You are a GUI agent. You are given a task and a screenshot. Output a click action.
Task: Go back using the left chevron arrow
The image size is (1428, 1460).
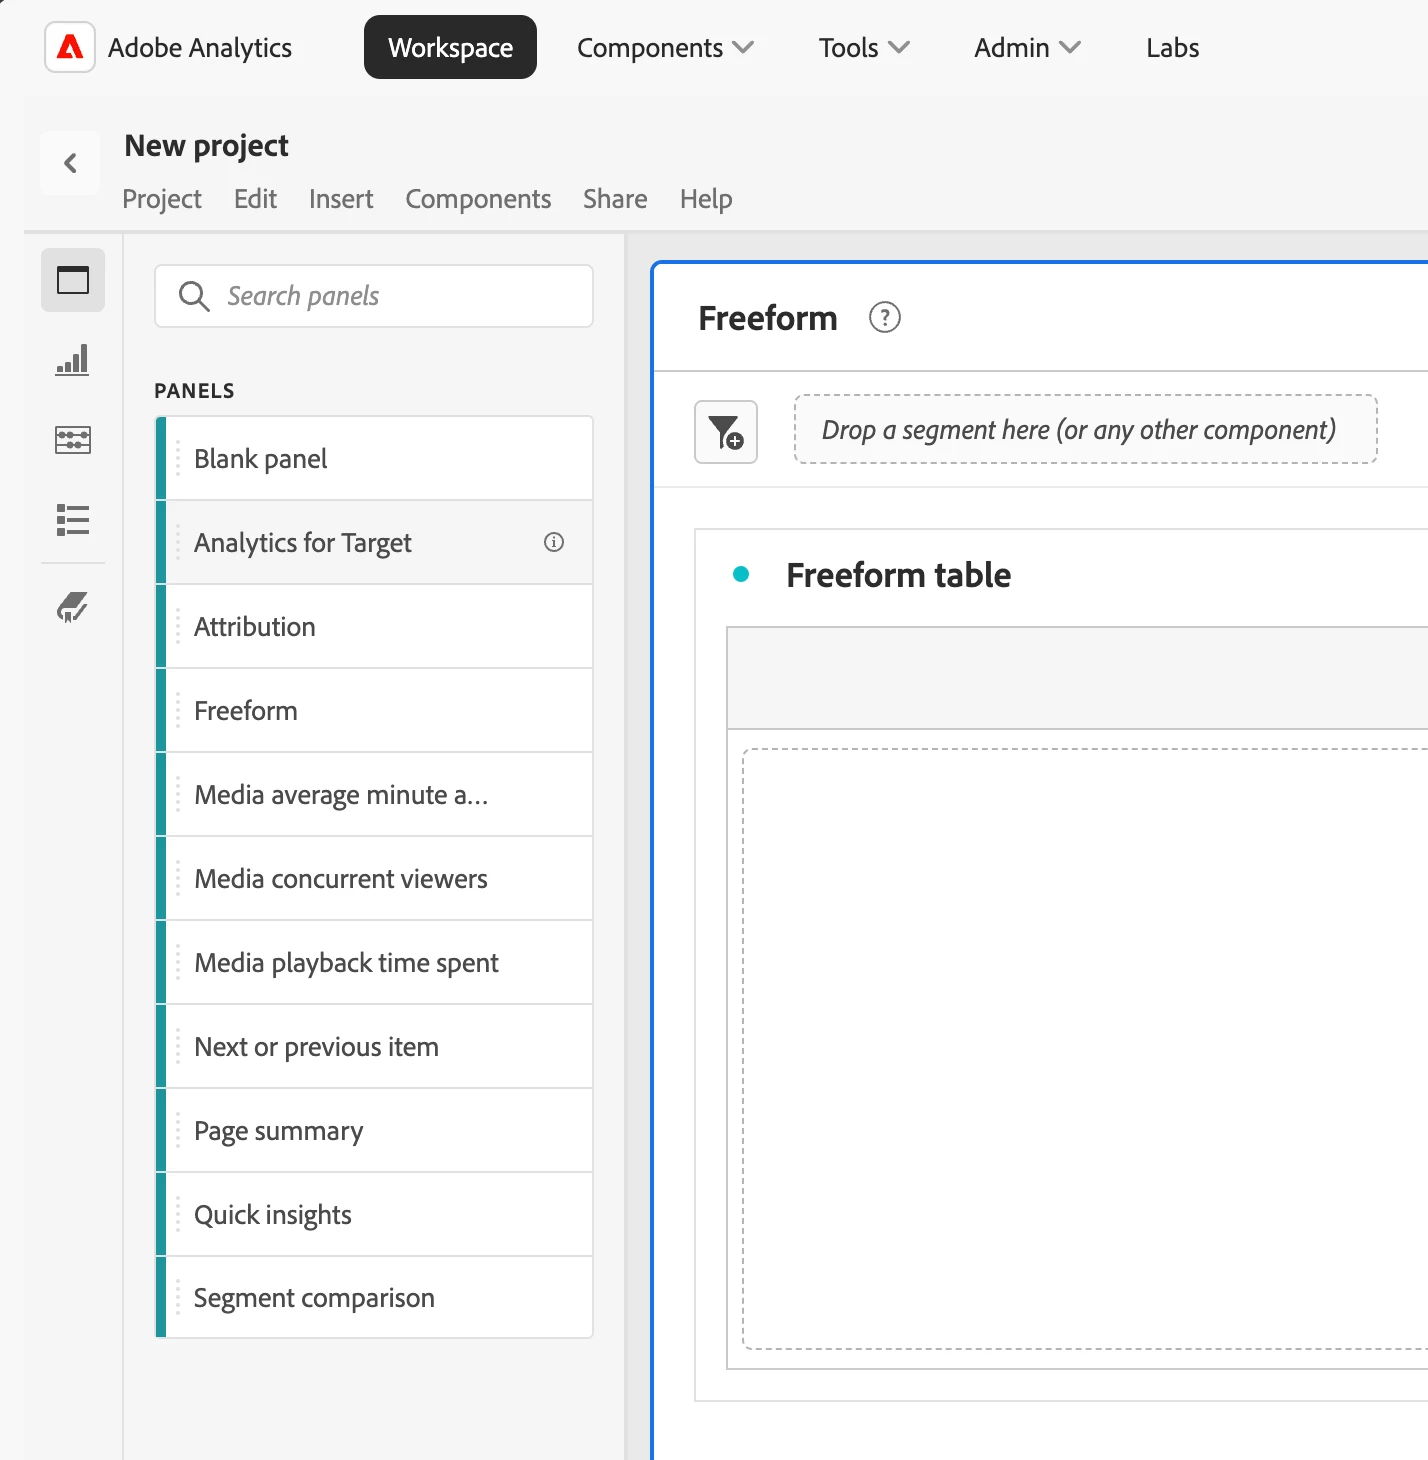(70, 163)
